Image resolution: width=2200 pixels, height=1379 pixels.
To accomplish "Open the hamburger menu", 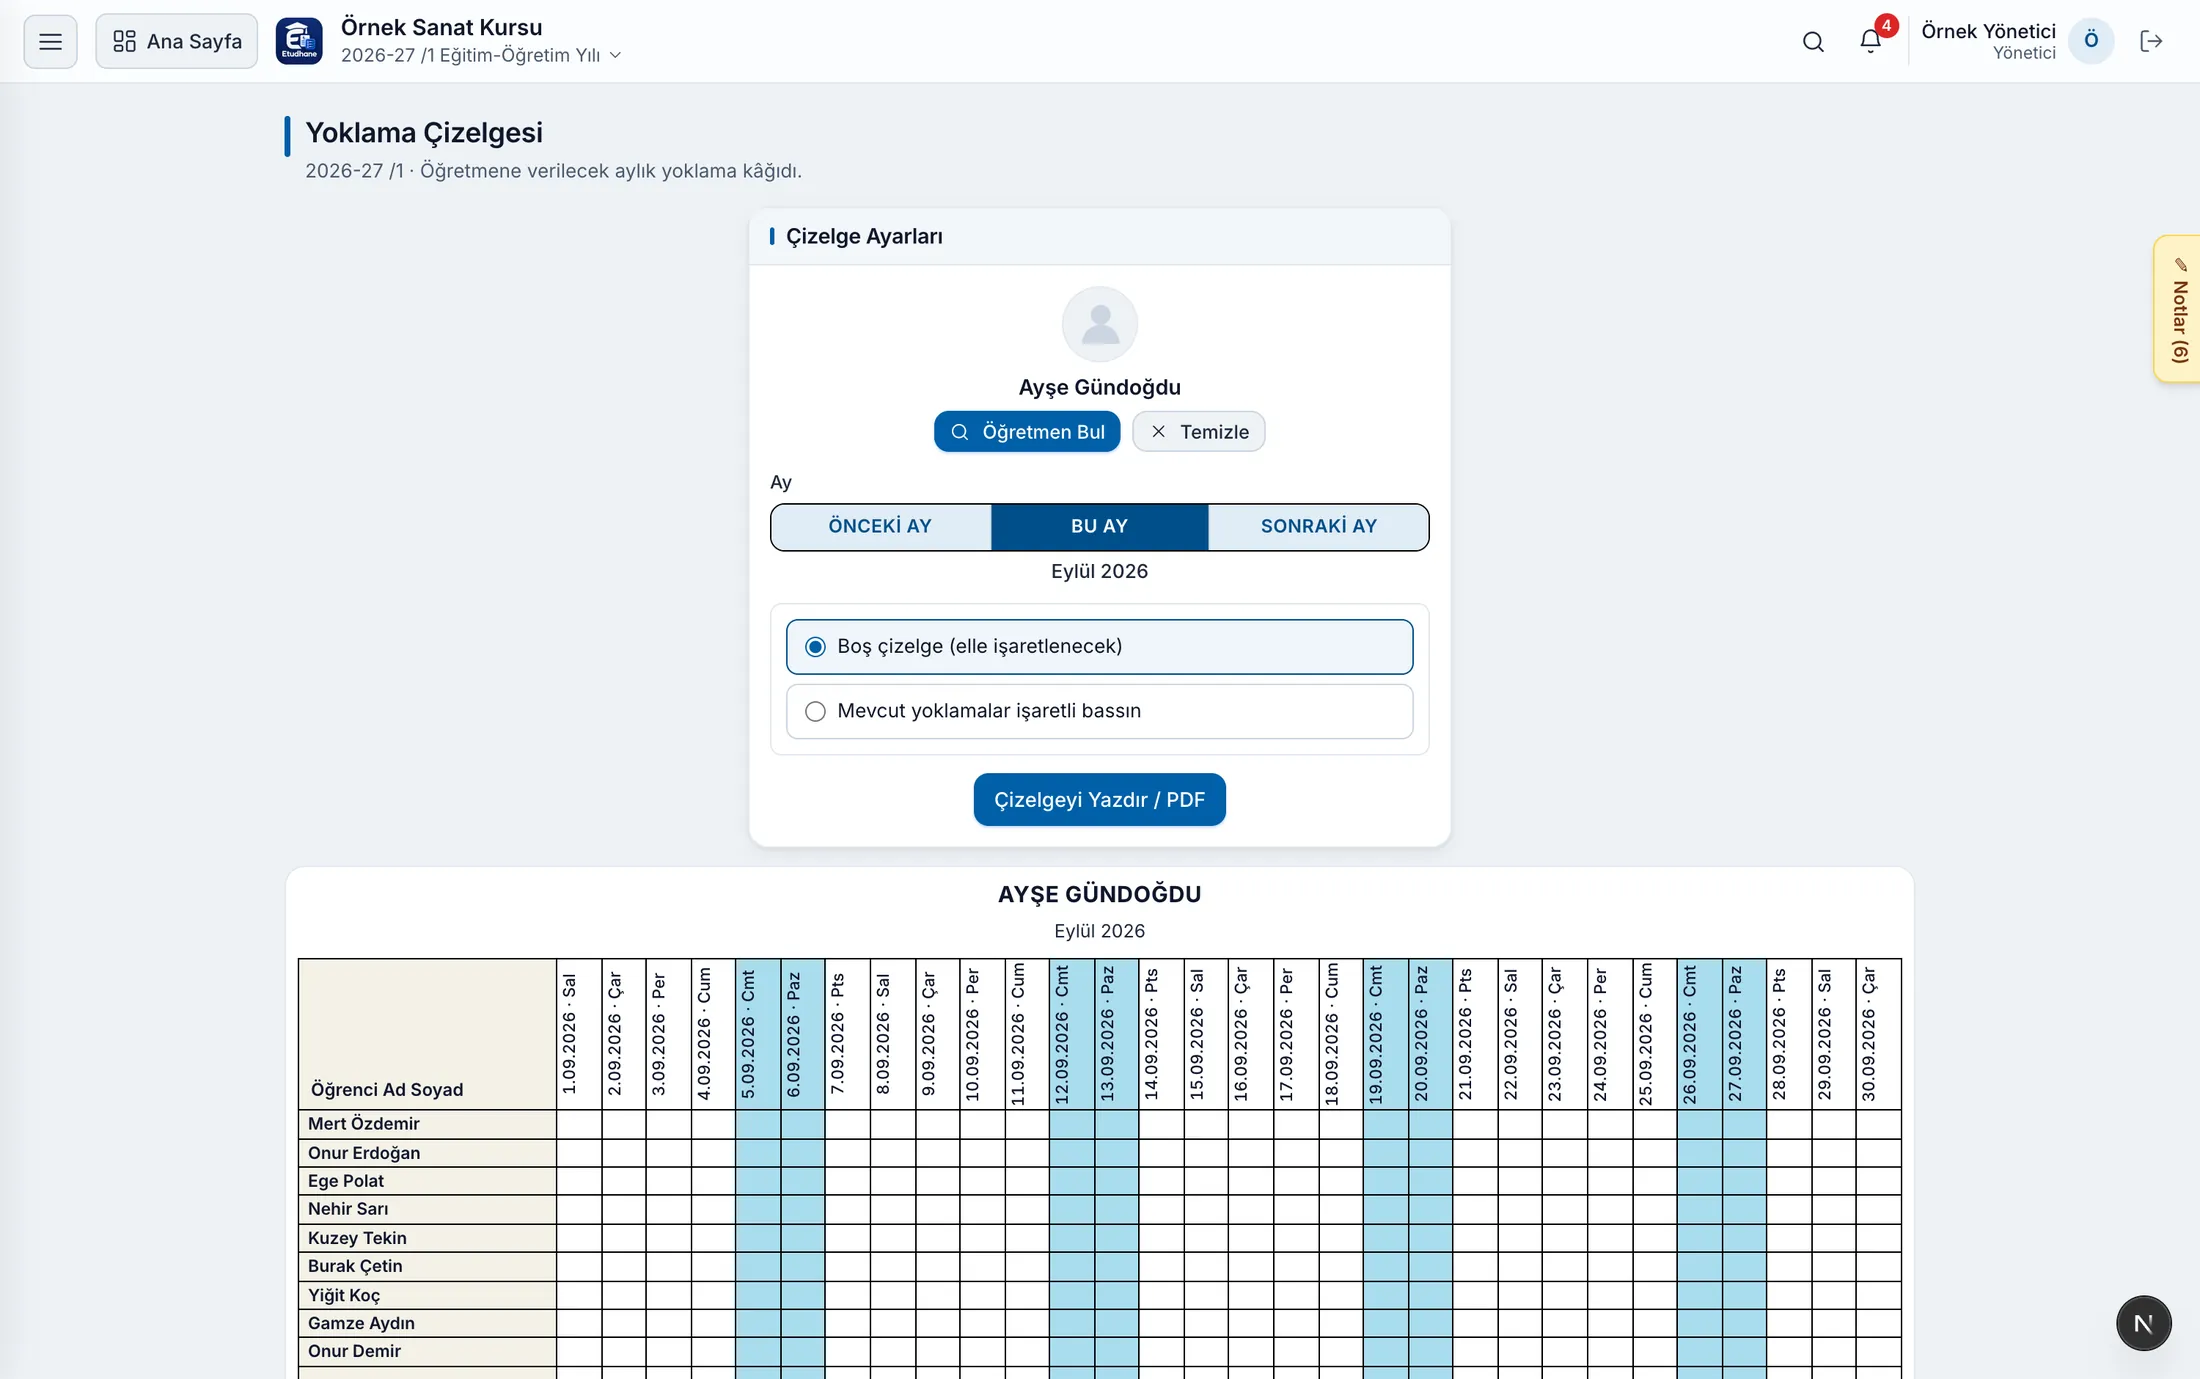I will tap(50, 41).
